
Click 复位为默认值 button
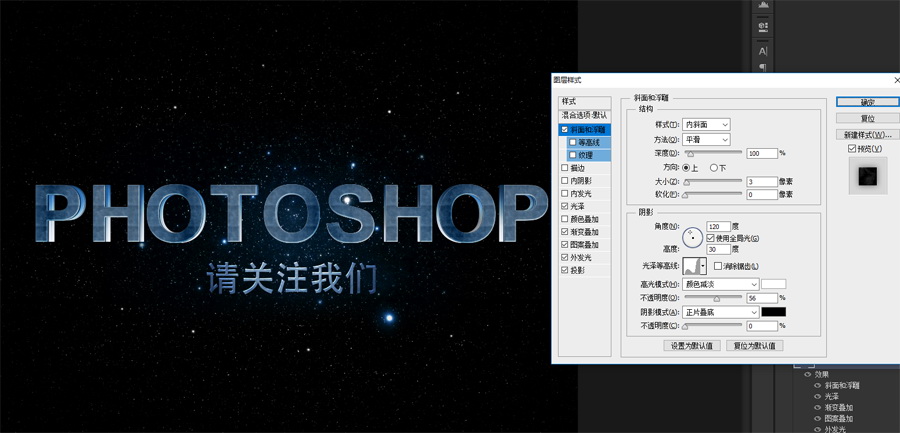754,346
